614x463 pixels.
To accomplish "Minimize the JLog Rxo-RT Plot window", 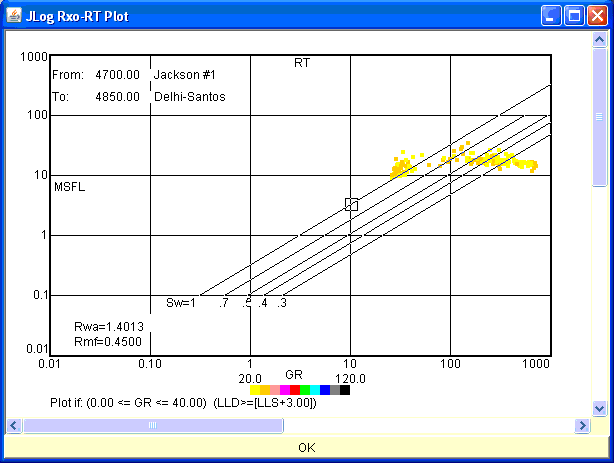I will [x=553, y=17].
